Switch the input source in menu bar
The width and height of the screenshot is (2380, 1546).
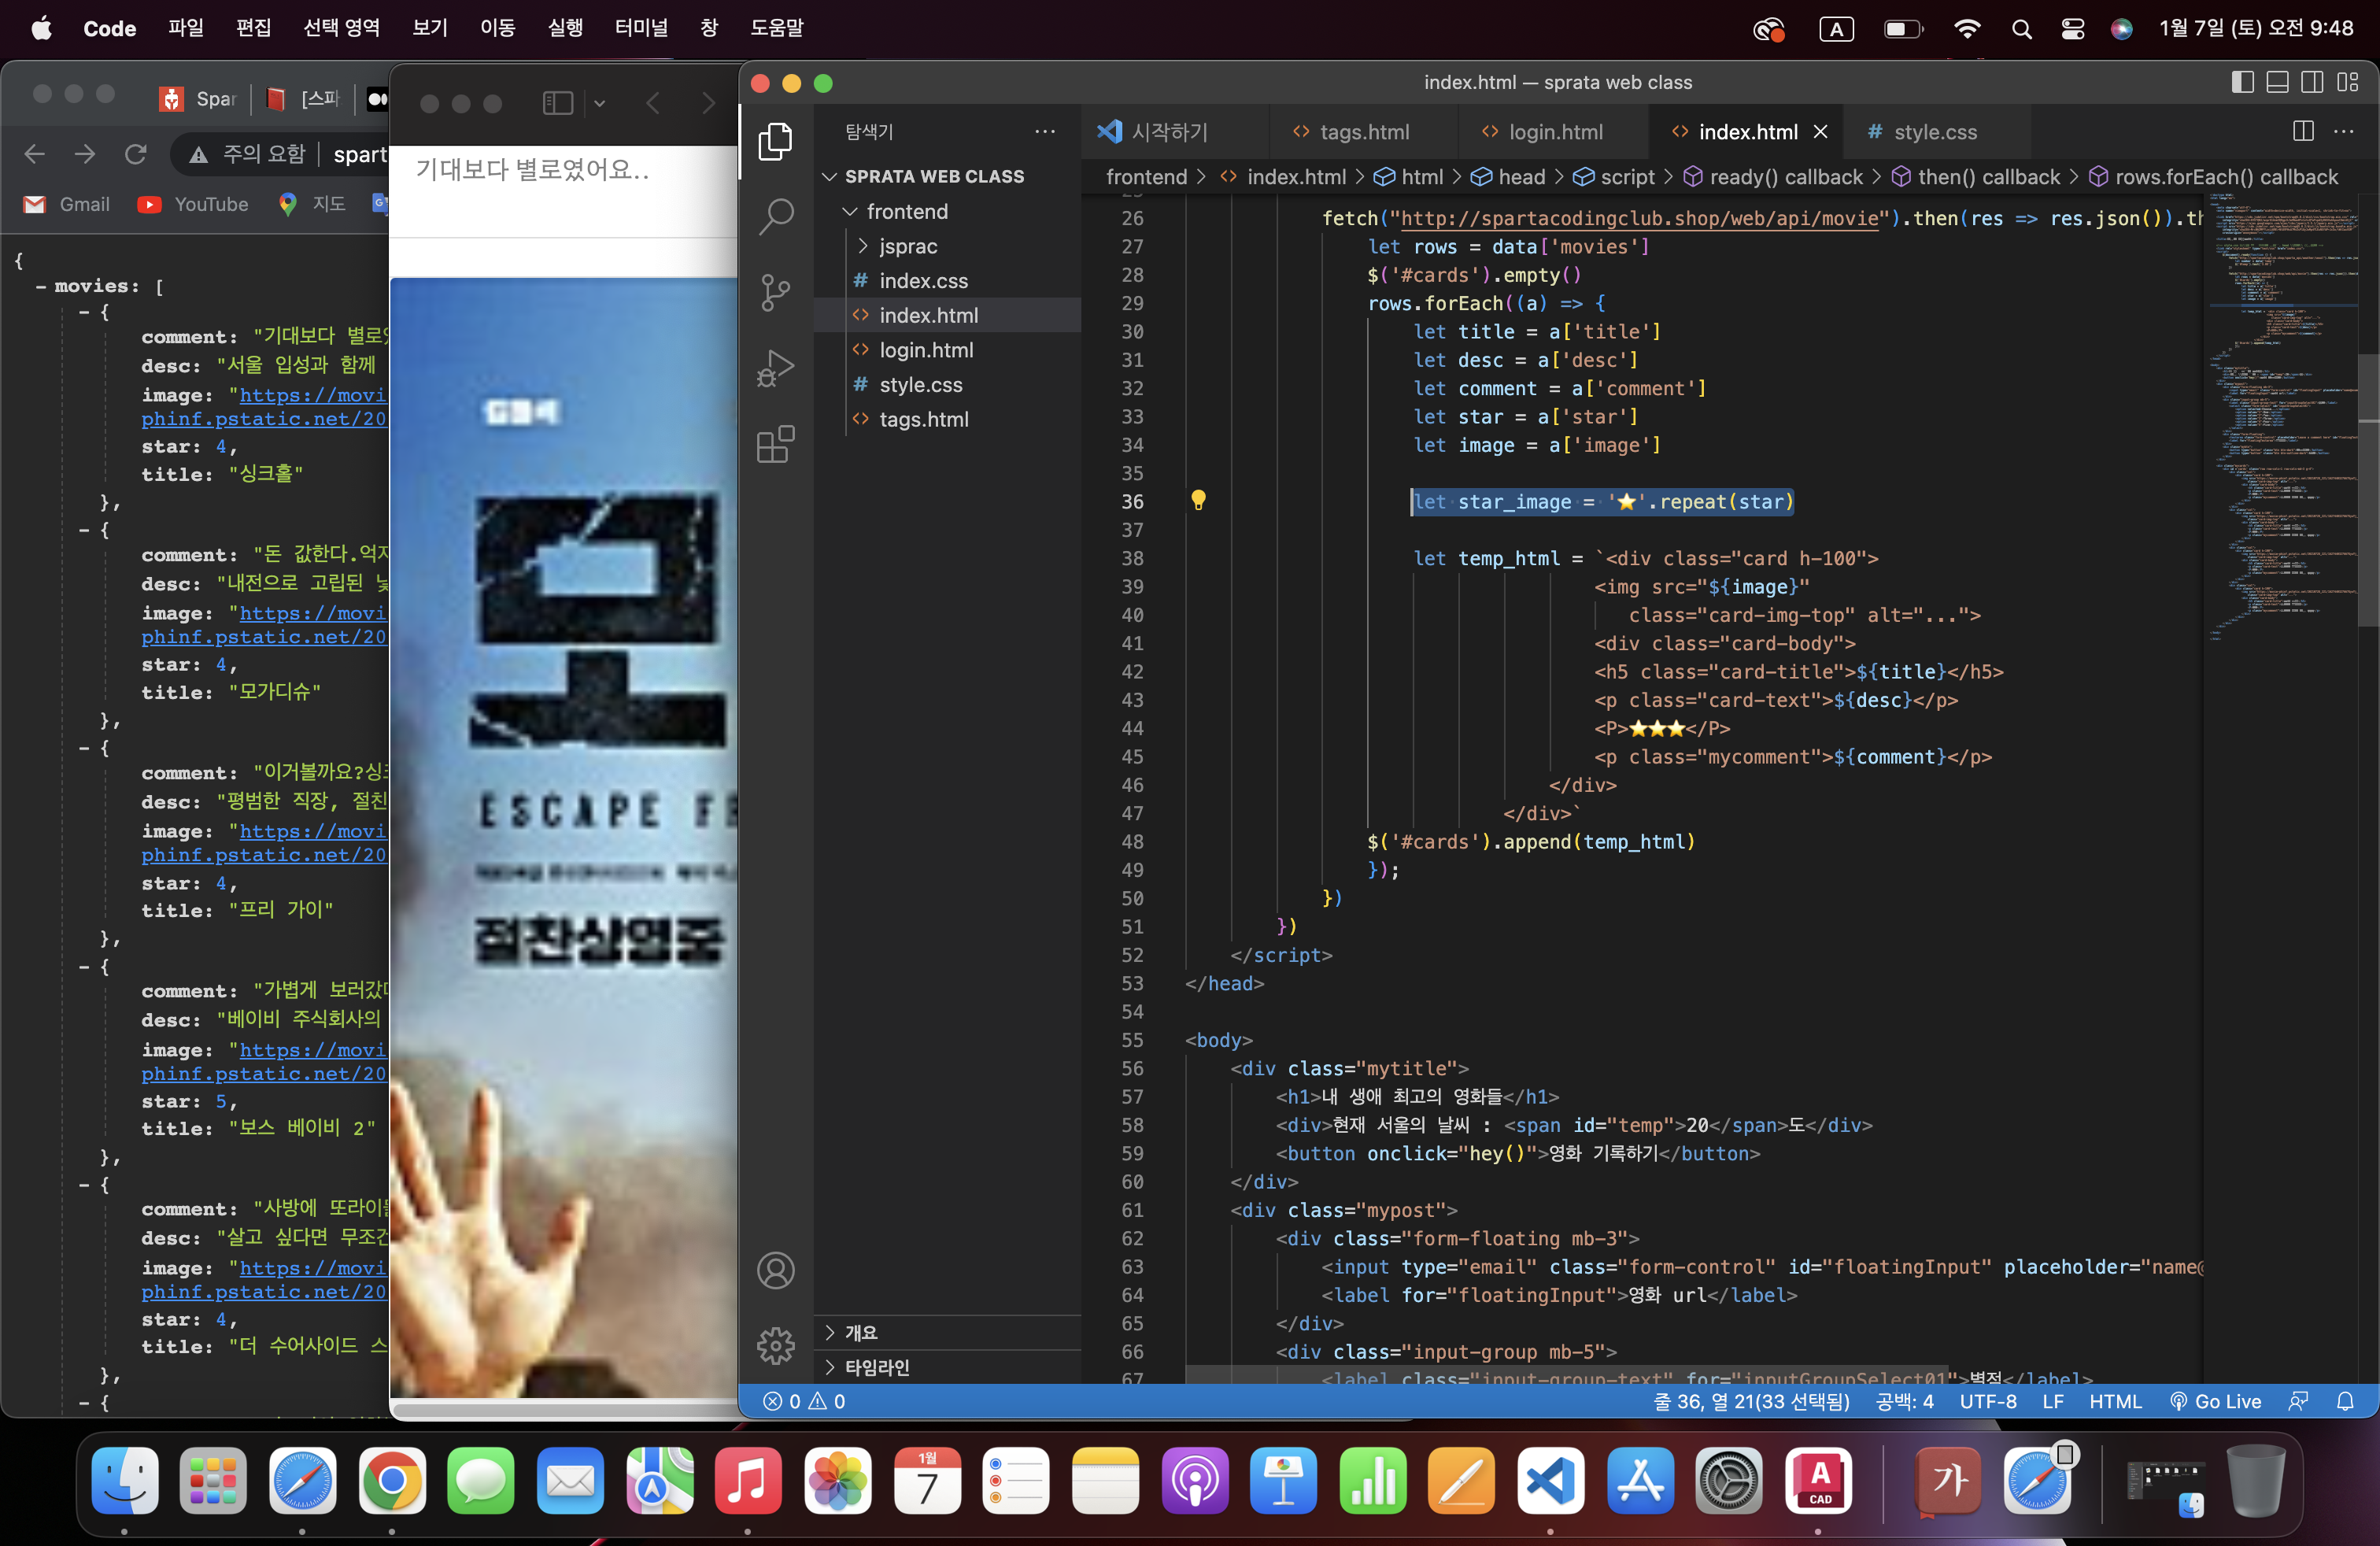coord(1836,28)
